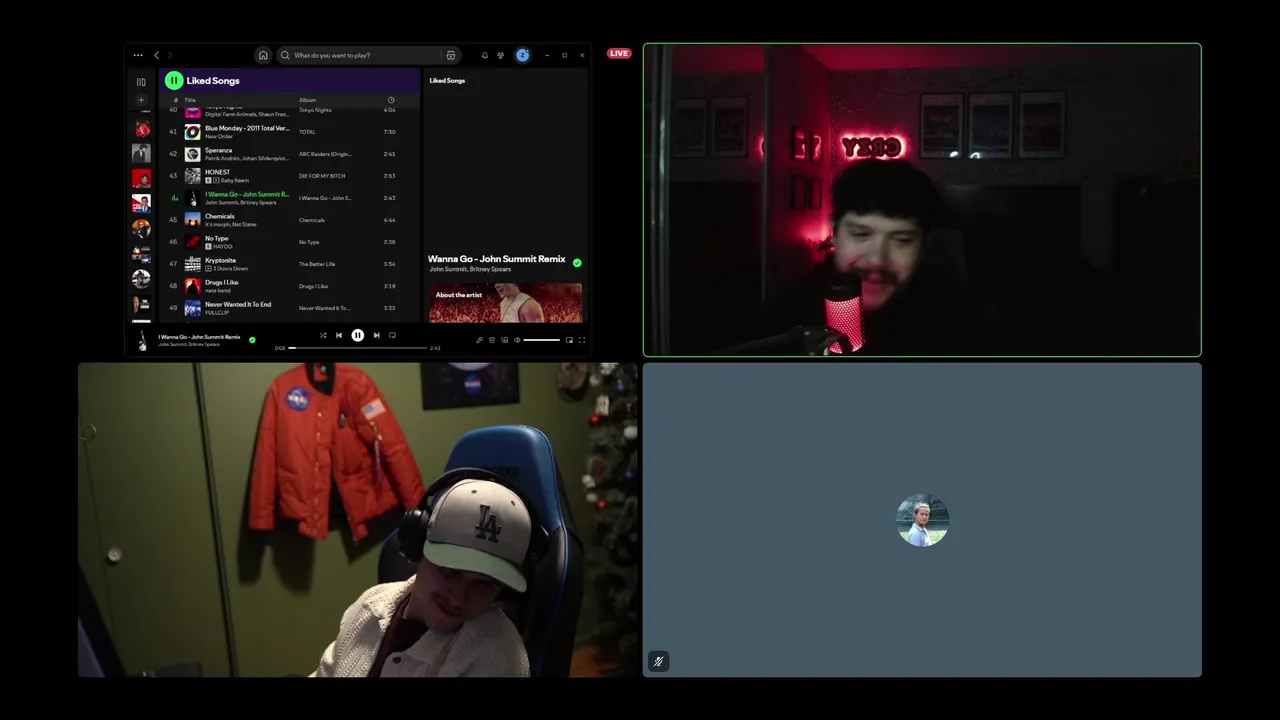
Task: Click Blue Monday album cover thumbnail
Action: pos(192,132)
